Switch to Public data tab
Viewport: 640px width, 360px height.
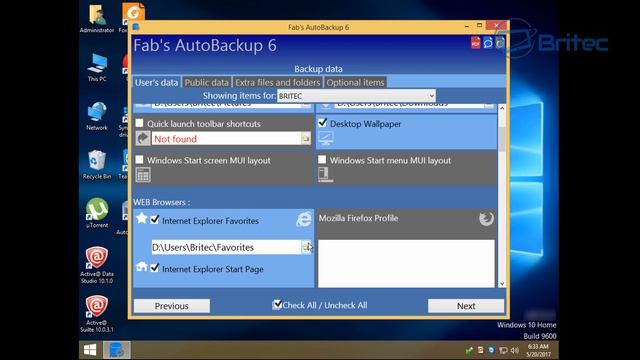[207, 82]
